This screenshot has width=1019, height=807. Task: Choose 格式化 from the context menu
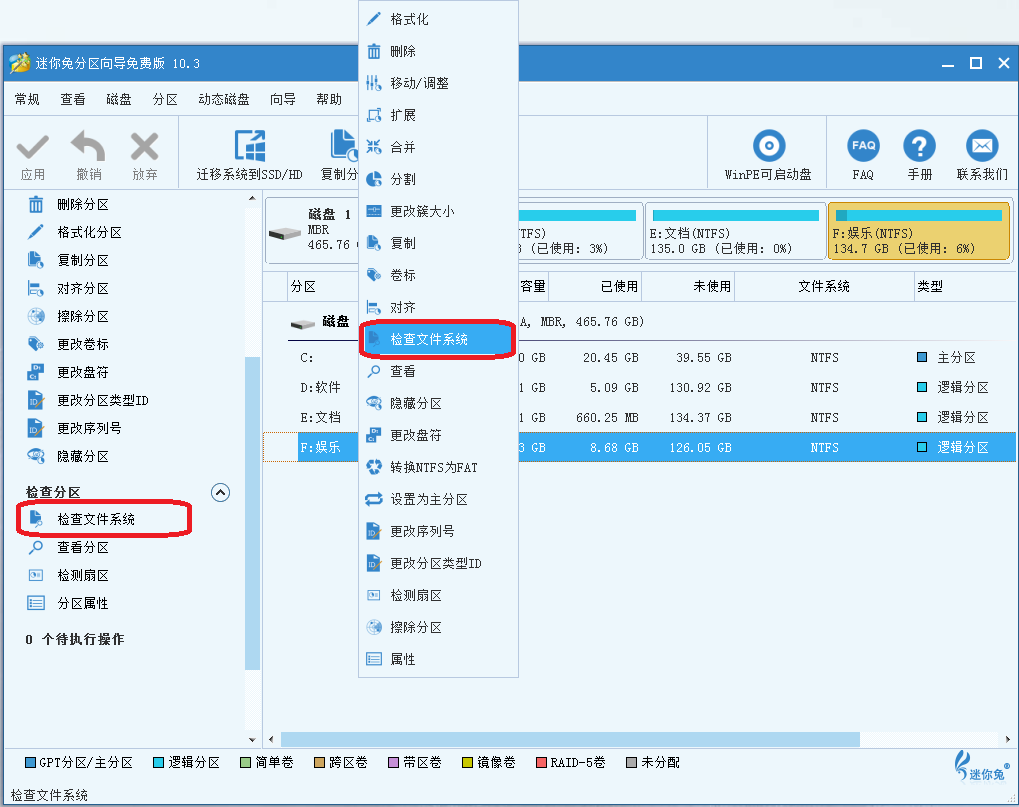(438, 19)
